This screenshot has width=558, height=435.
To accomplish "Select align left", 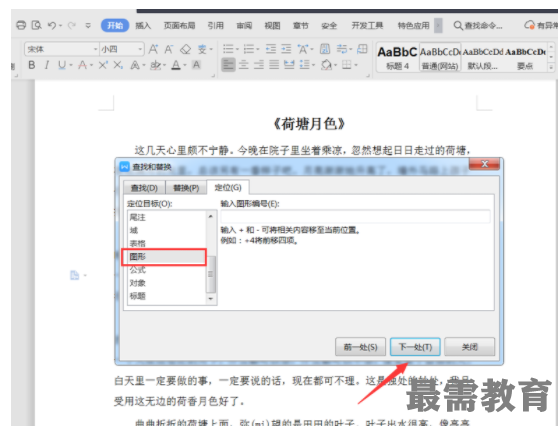I will [228, 65].
